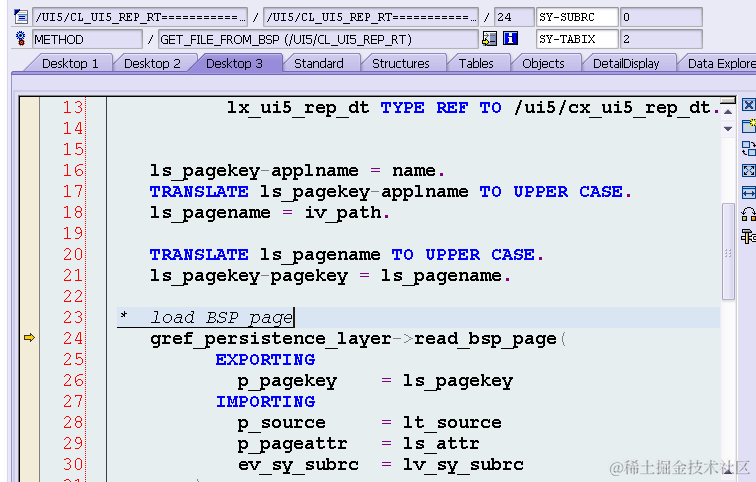Click 'p_pageattr = ls_attr' line
The width and height of the screenshot is (756, 482).
358,443
